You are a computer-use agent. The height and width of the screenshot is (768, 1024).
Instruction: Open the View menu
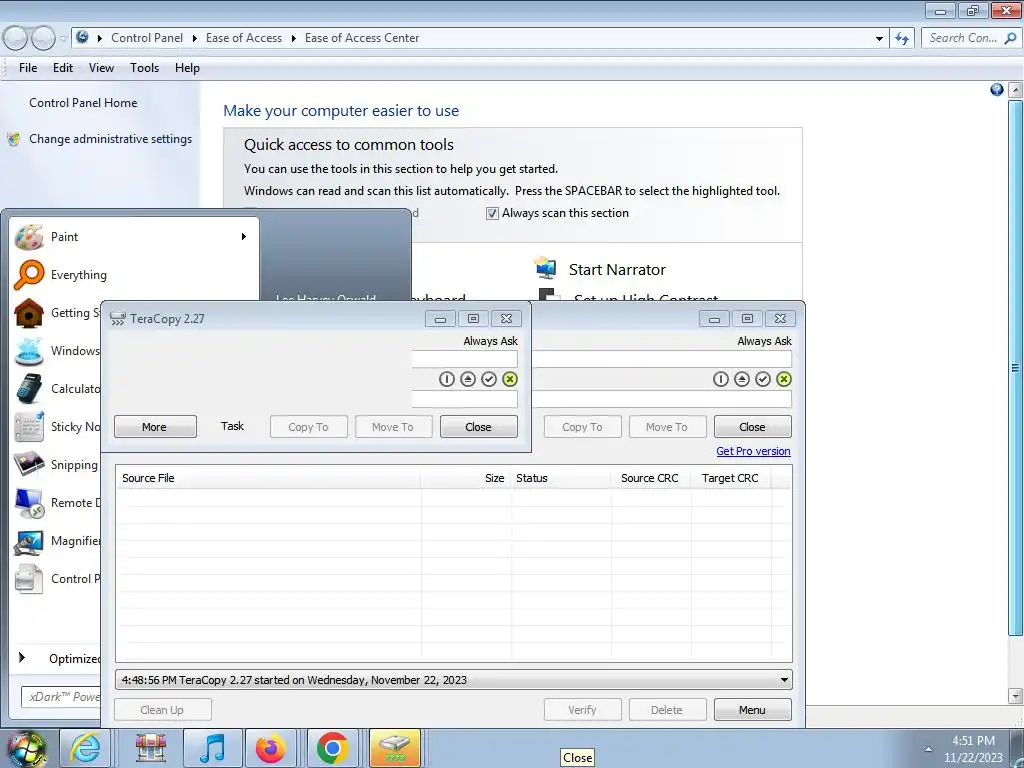tap(101, 68)
